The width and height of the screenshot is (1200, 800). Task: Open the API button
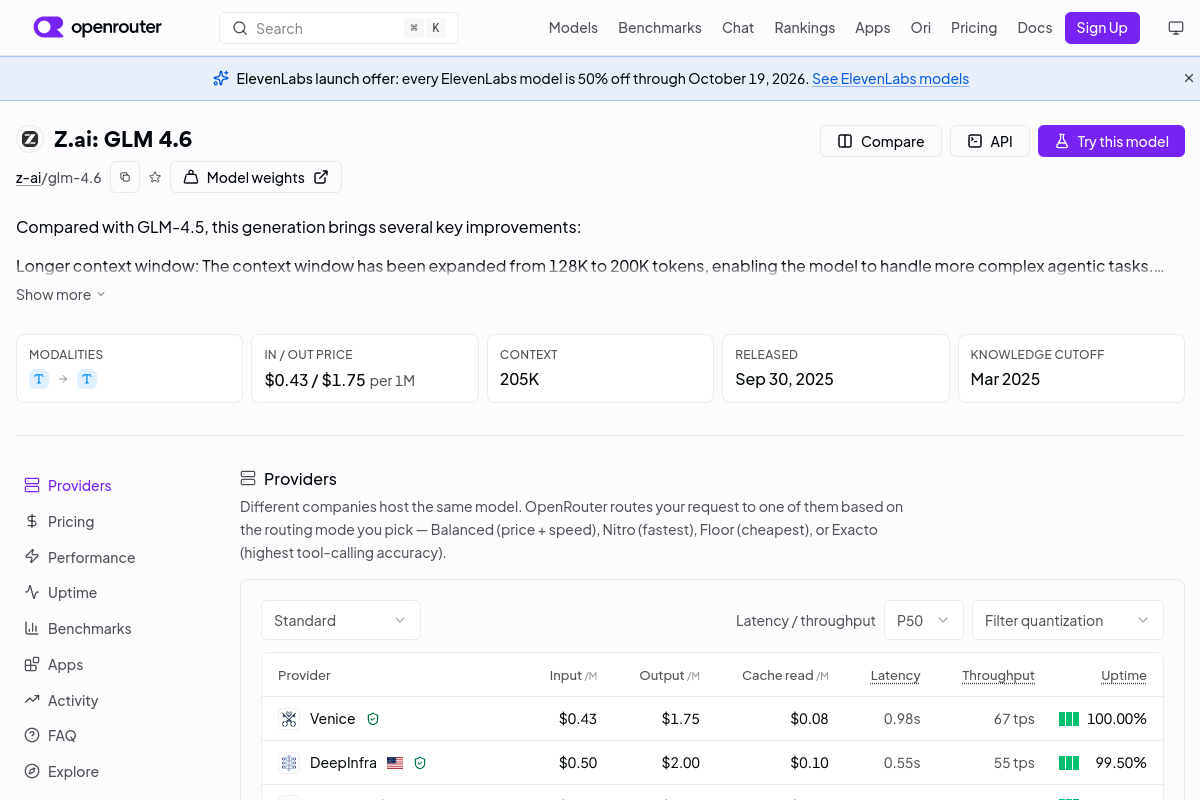point(990,141)
